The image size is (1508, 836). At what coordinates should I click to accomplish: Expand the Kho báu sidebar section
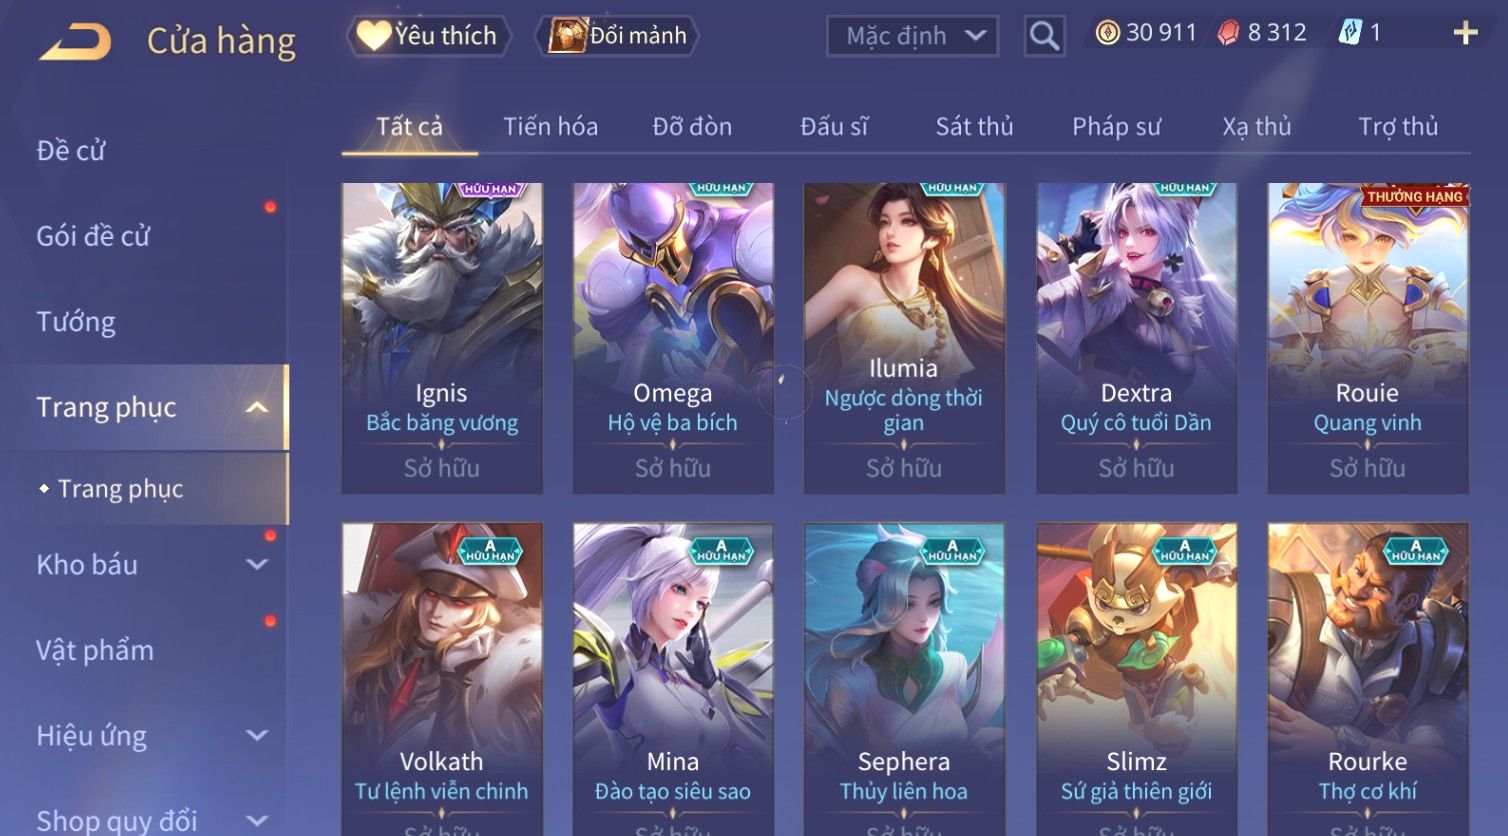257,564
